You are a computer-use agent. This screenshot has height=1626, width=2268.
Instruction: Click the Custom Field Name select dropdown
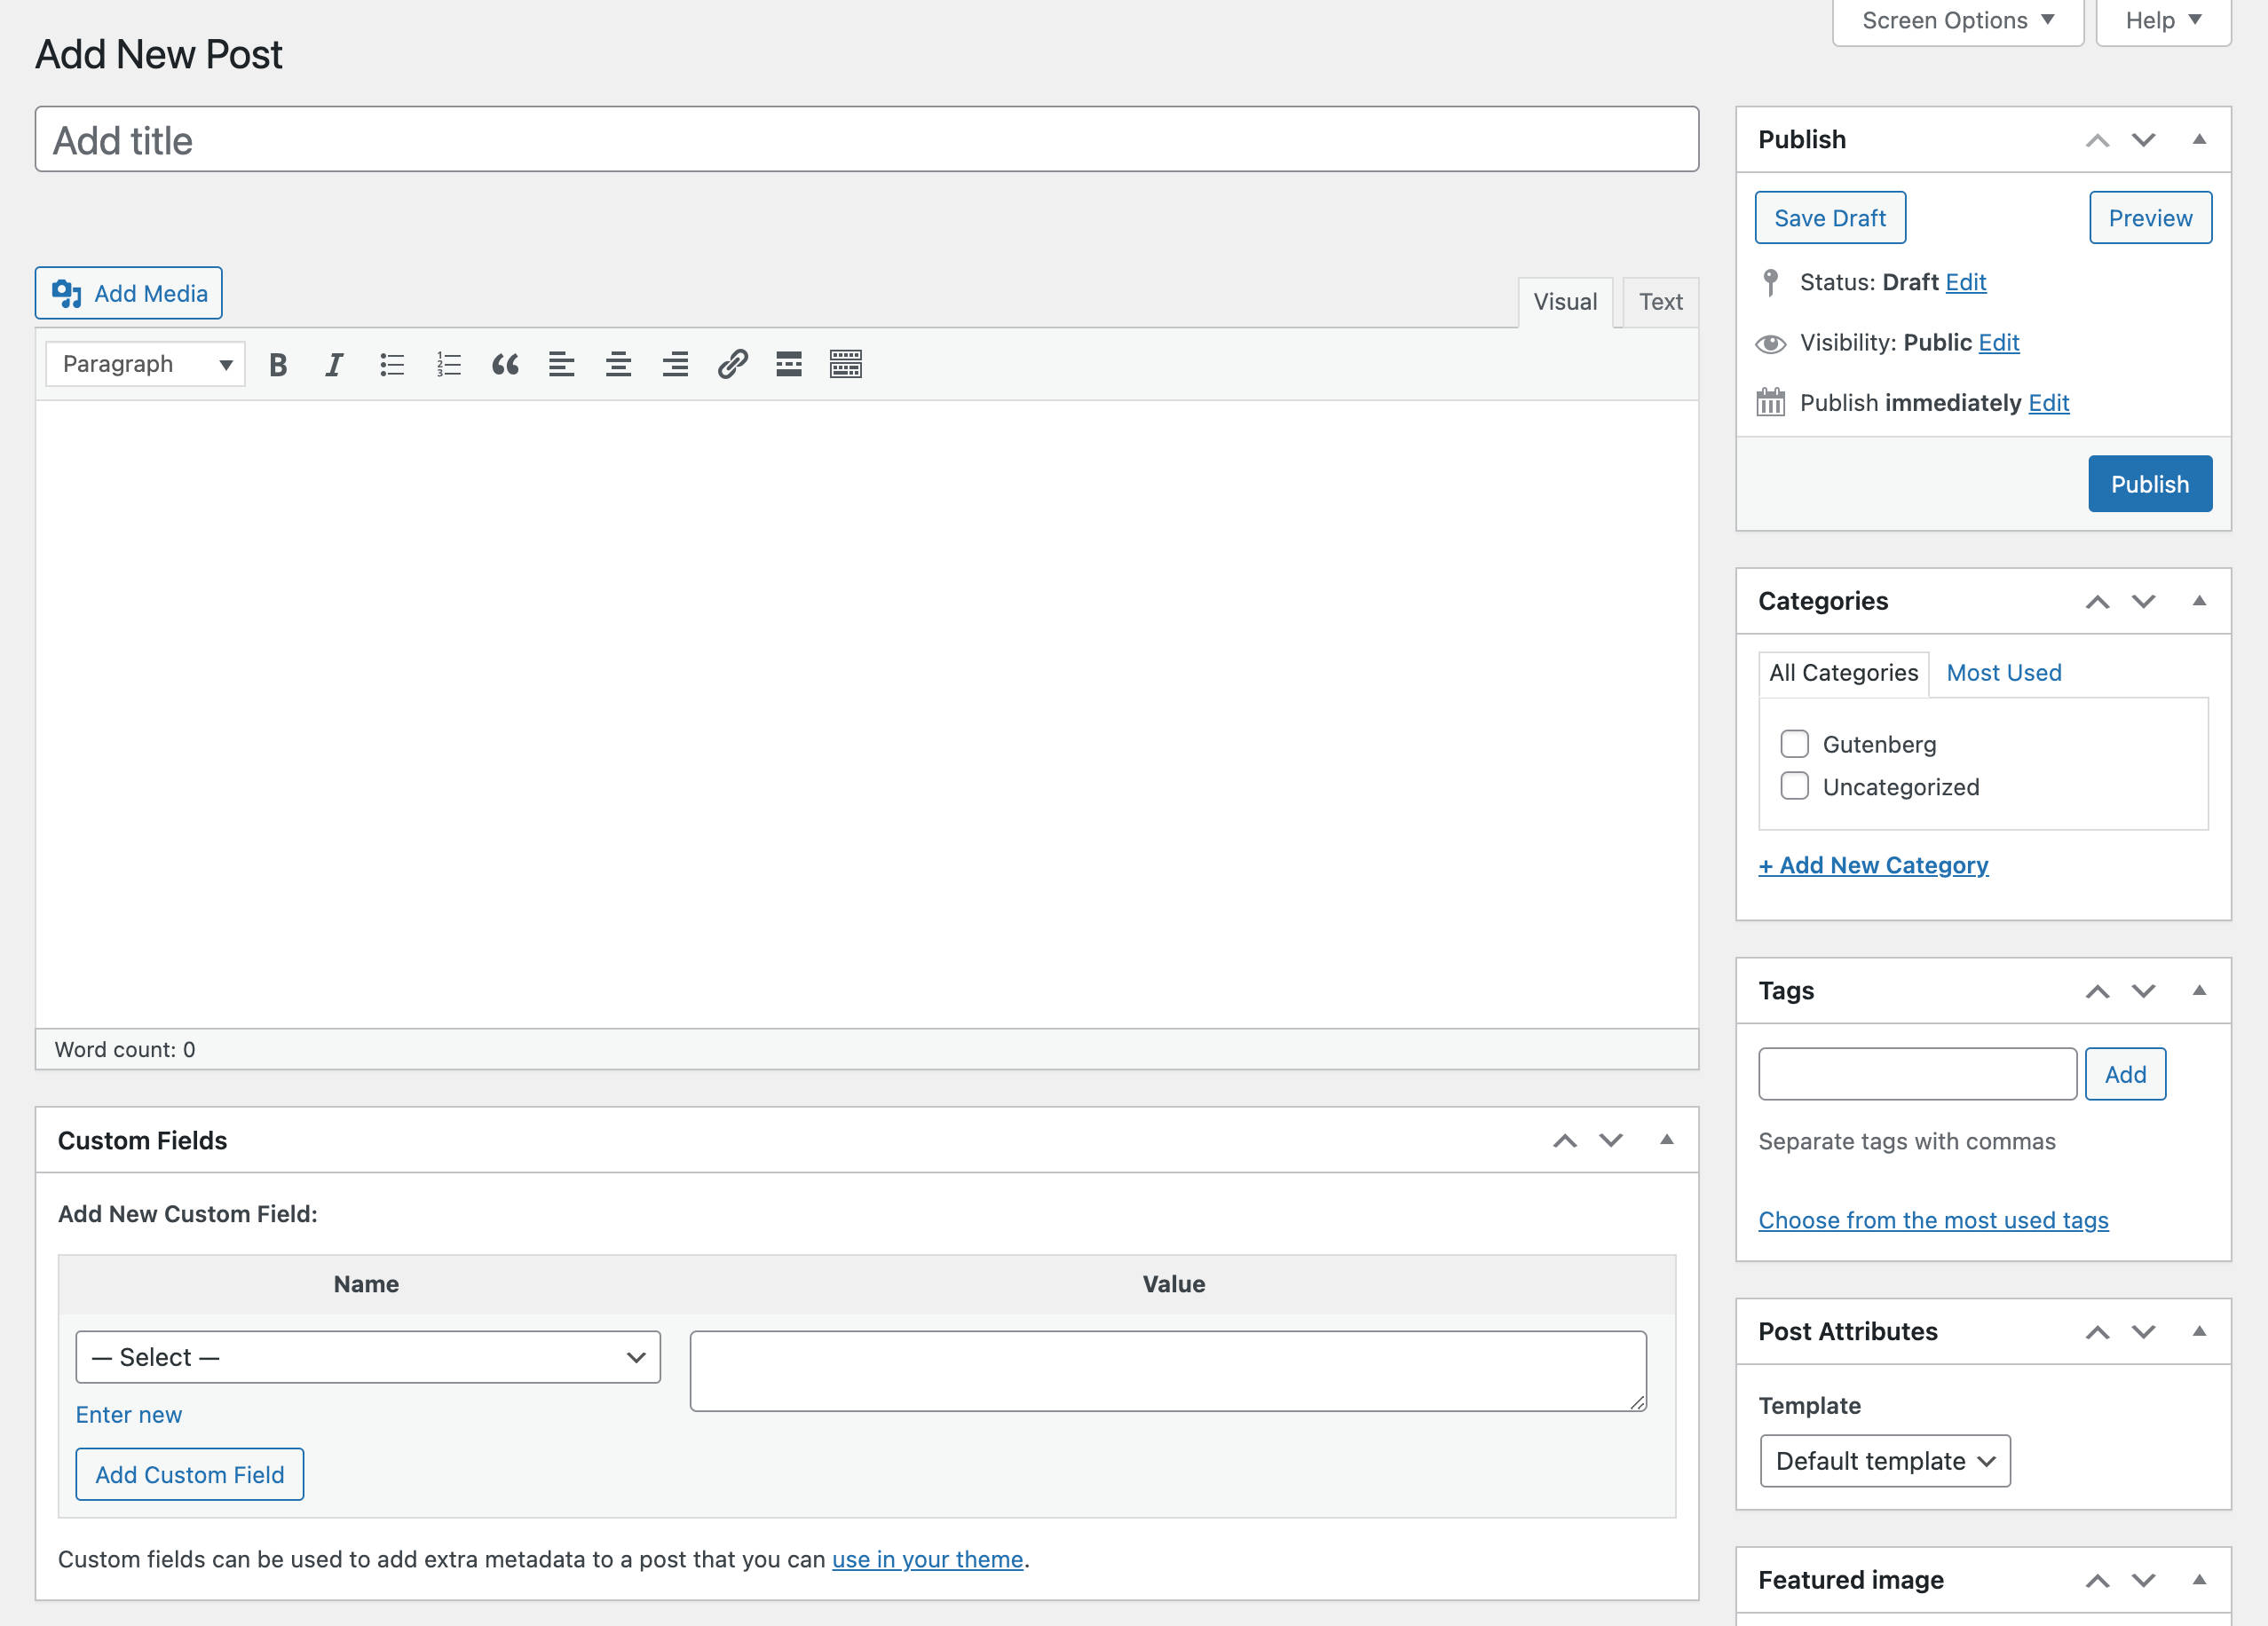click(366, 1355)
